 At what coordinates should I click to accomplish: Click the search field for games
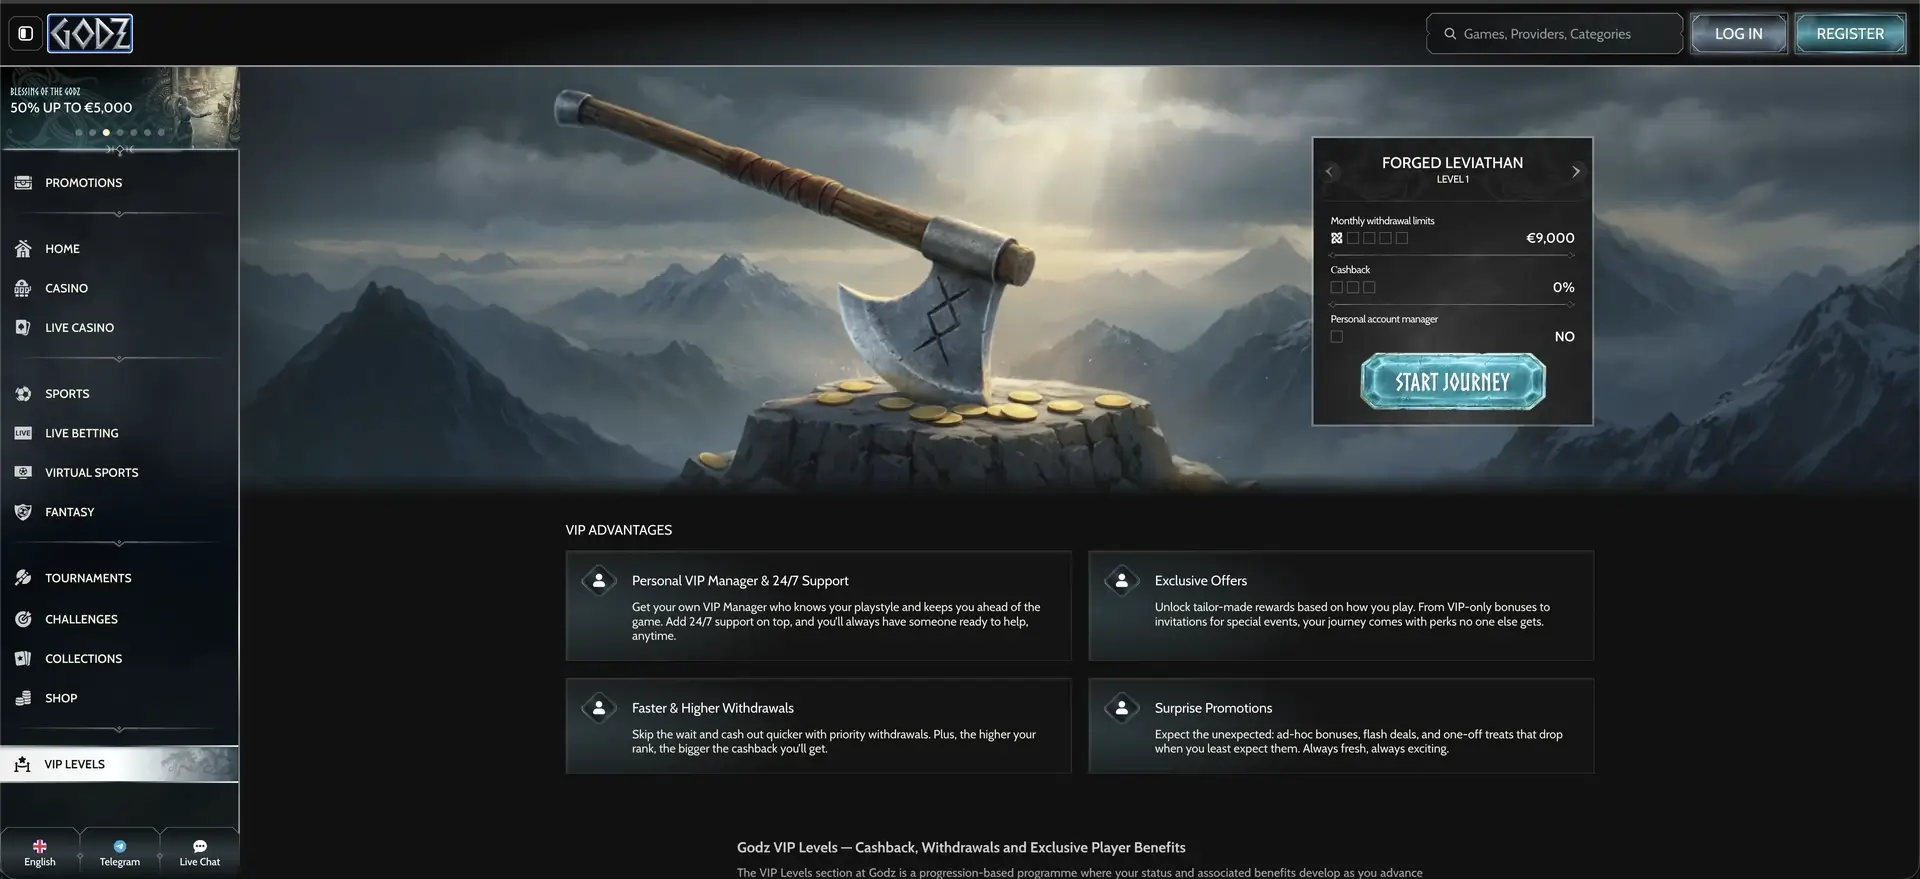point(1554,34)
